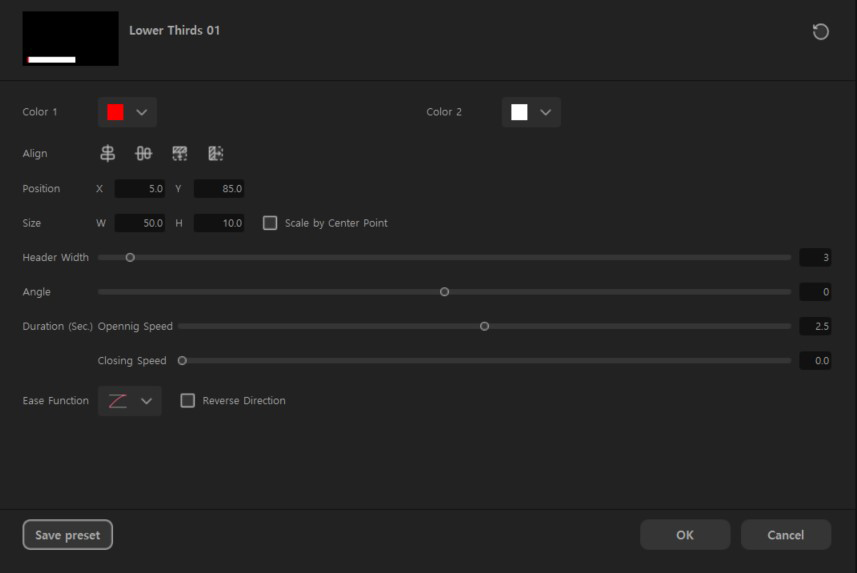Confirm with the OK button

point(685,535)
